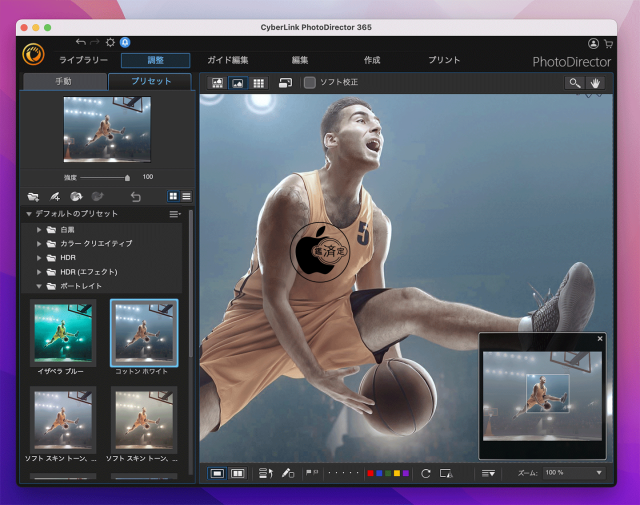Open the settings gear icon
The height and width of the screenshot is (505, 640).
tap(110, 42)
